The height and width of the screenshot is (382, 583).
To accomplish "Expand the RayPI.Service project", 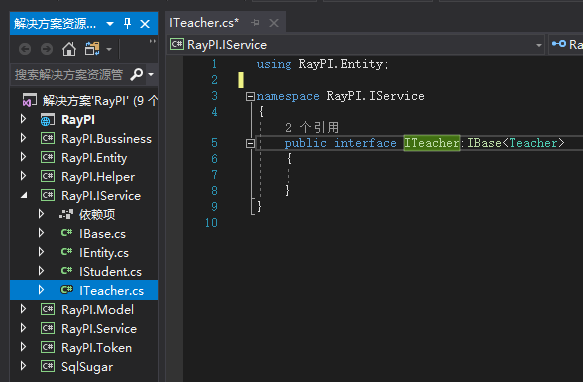I will click(23, 328).
